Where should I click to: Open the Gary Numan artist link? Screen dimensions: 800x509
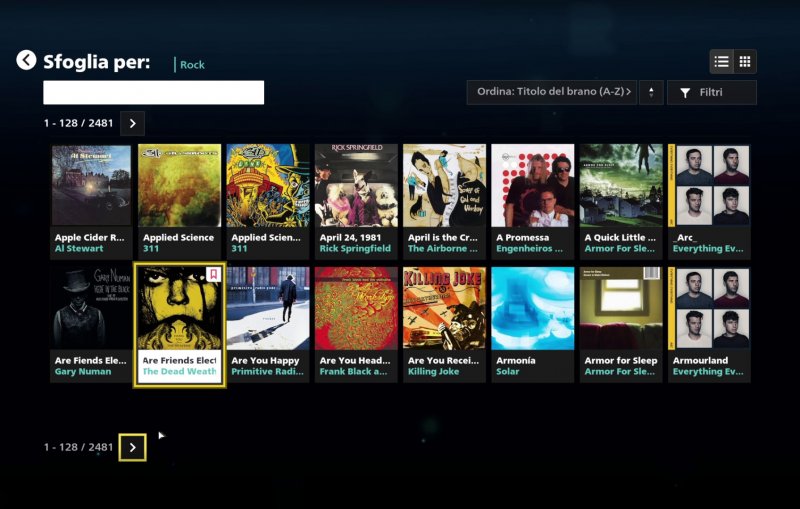[78, 372]
